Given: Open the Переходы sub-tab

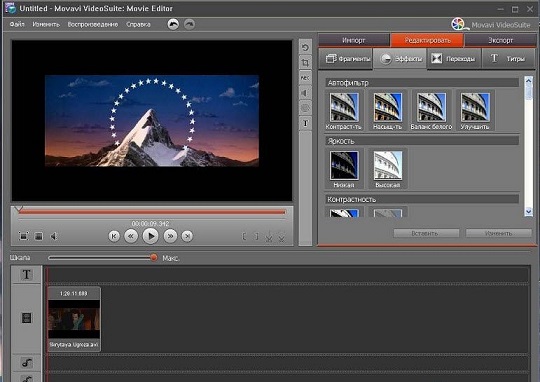Looking at the screenshot, I should (x=454, y=59).
